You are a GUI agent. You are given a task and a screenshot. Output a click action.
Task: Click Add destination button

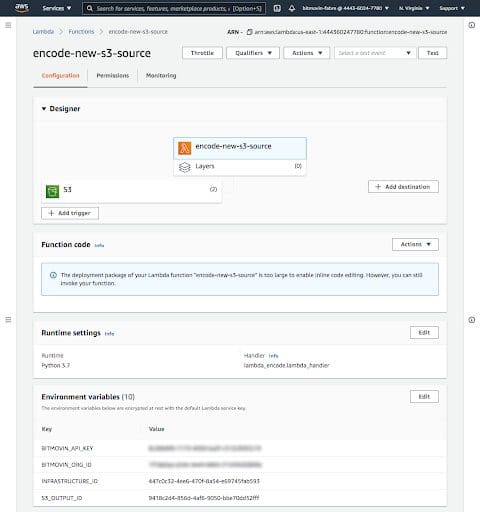[x=403, y=187]
